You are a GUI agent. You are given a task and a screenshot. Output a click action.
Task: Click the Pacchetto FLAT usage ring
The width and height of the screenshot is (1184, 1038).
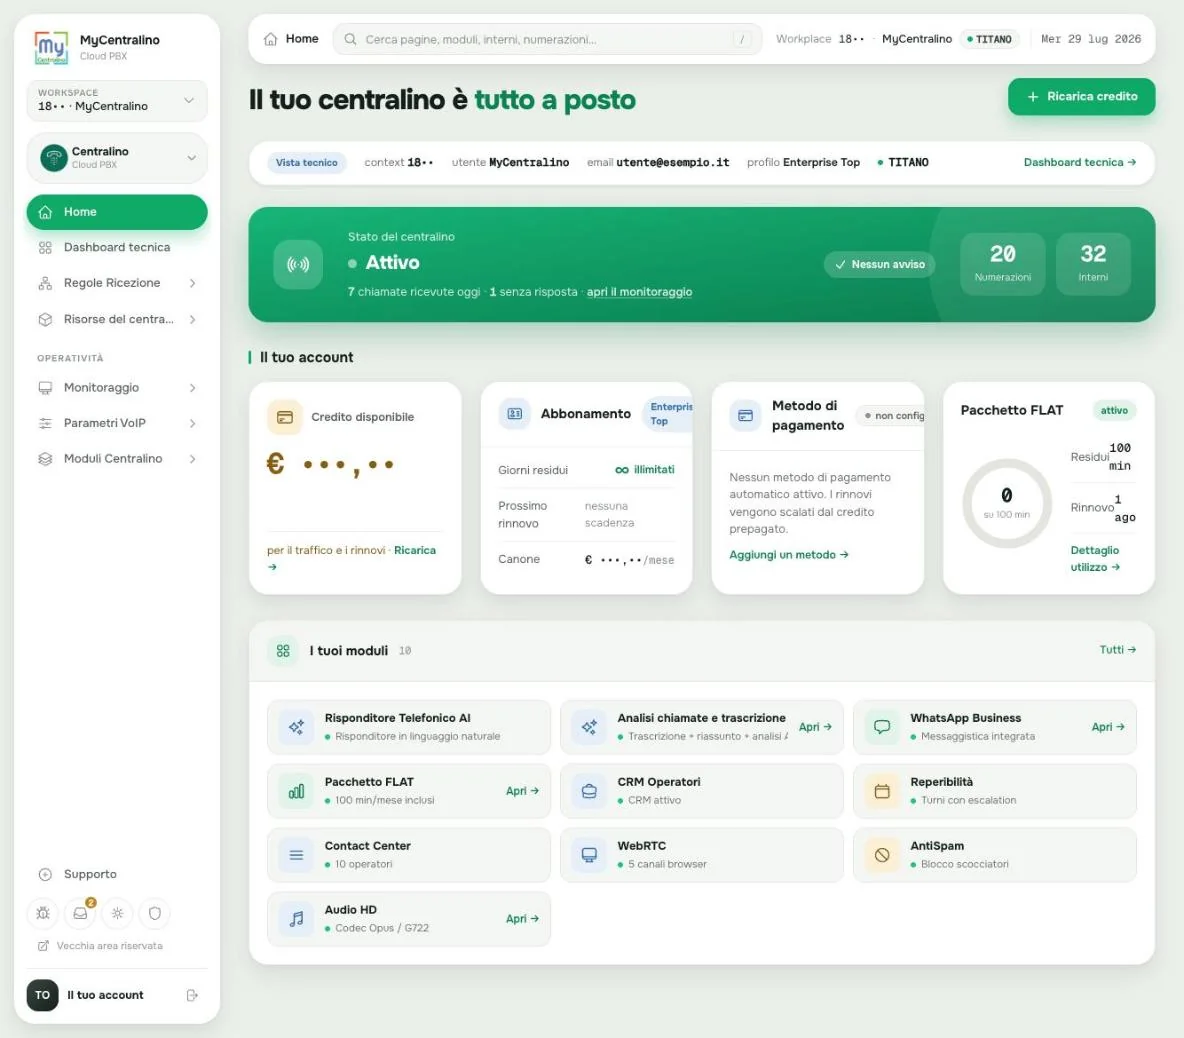tap(1007, 503)
